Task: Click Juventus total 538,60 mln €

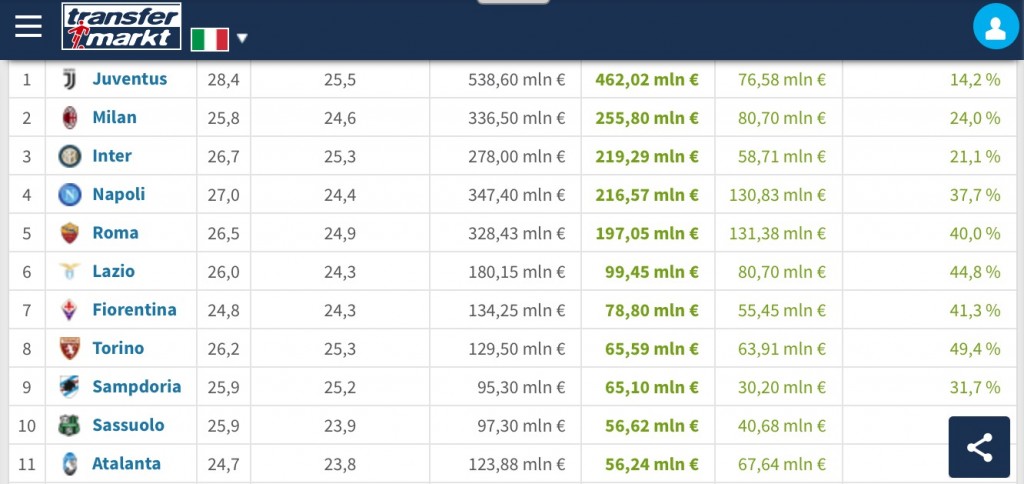Action: 517,80
